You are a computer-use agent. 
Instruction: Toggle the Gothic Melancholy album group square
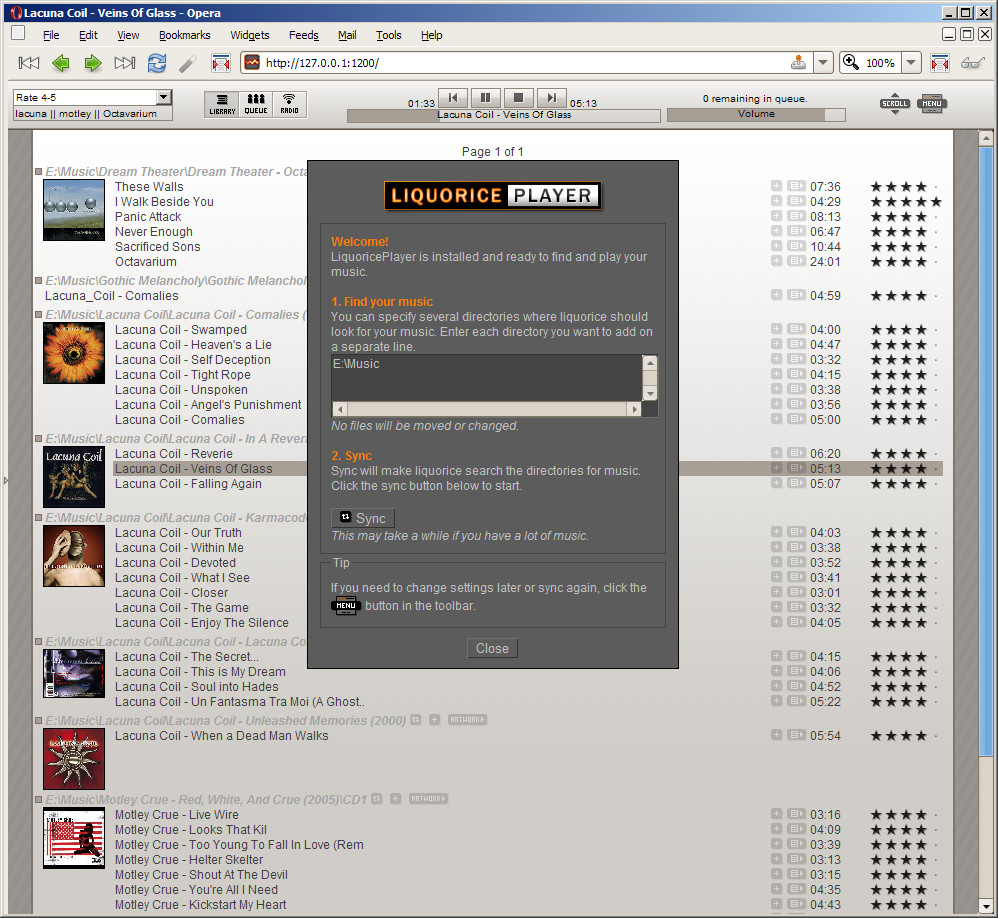[39, 281]
